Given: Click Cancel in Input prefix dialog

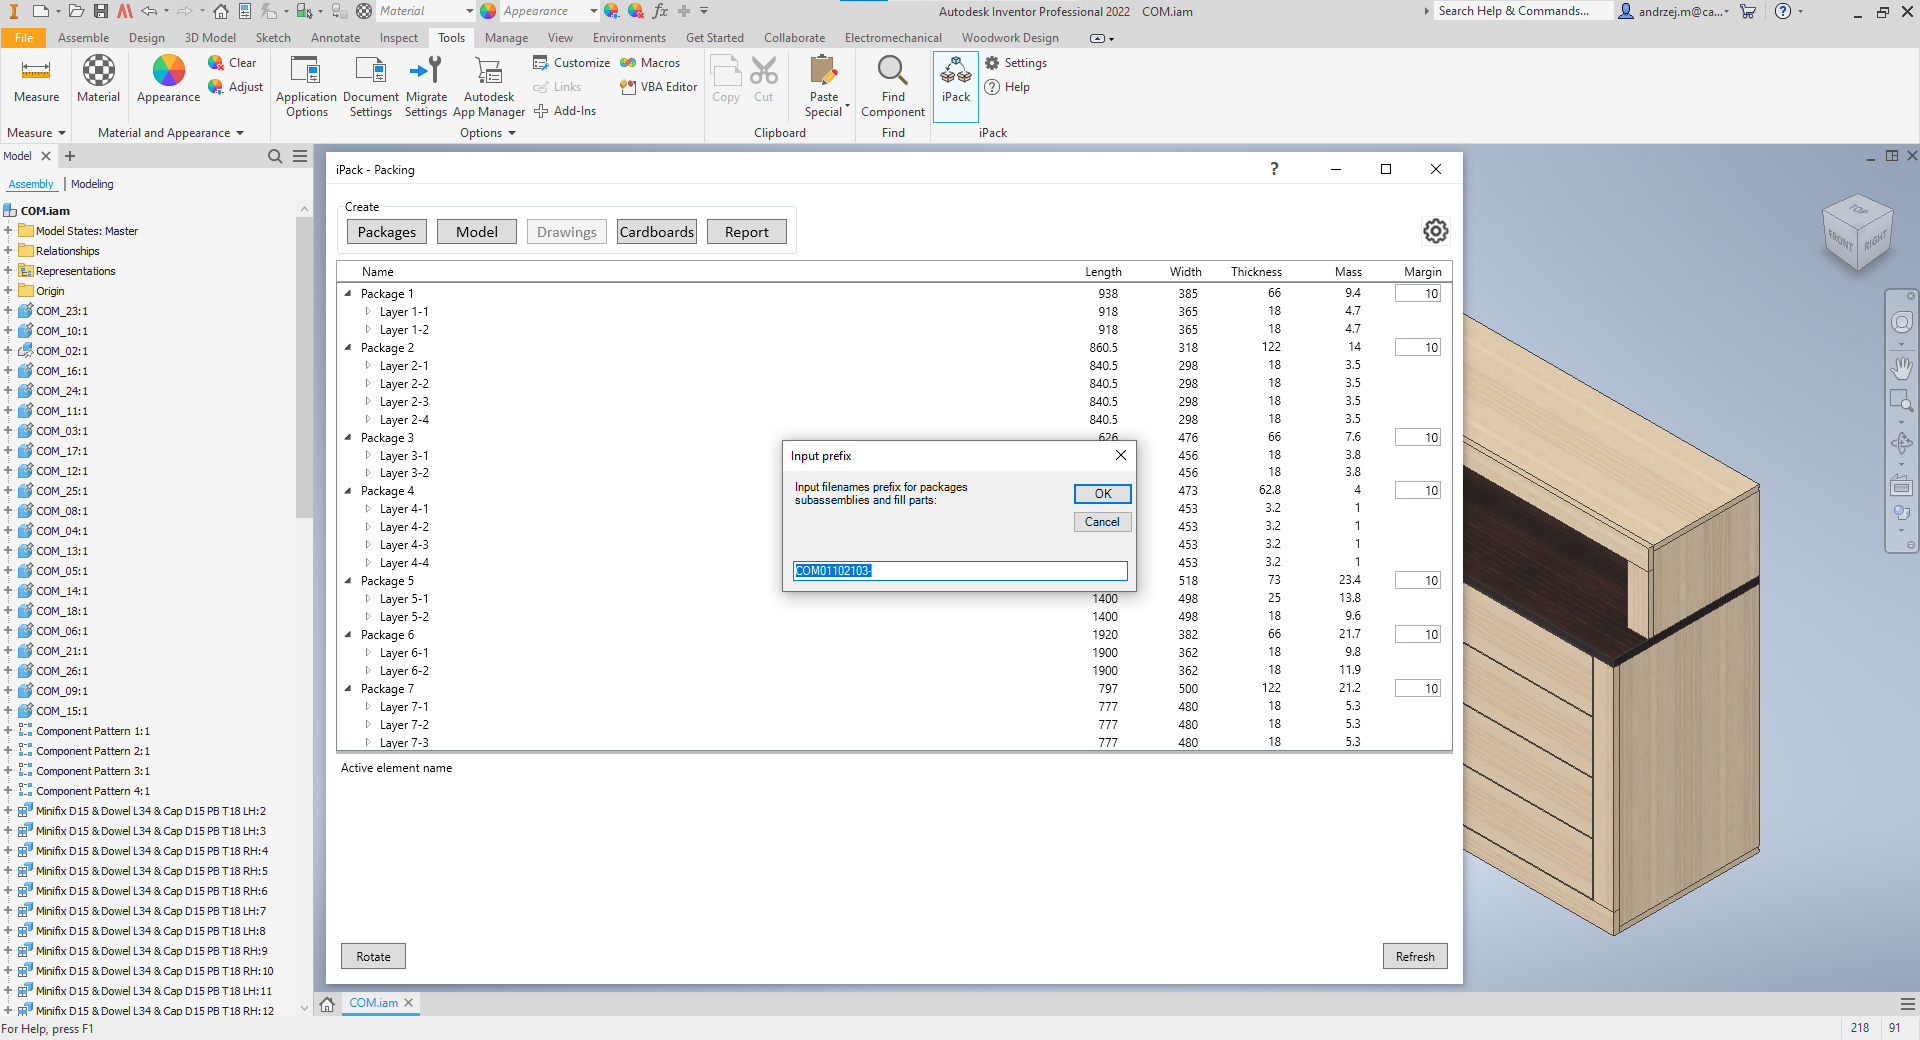Looking at the screenshot, I should coord(1102,522).
